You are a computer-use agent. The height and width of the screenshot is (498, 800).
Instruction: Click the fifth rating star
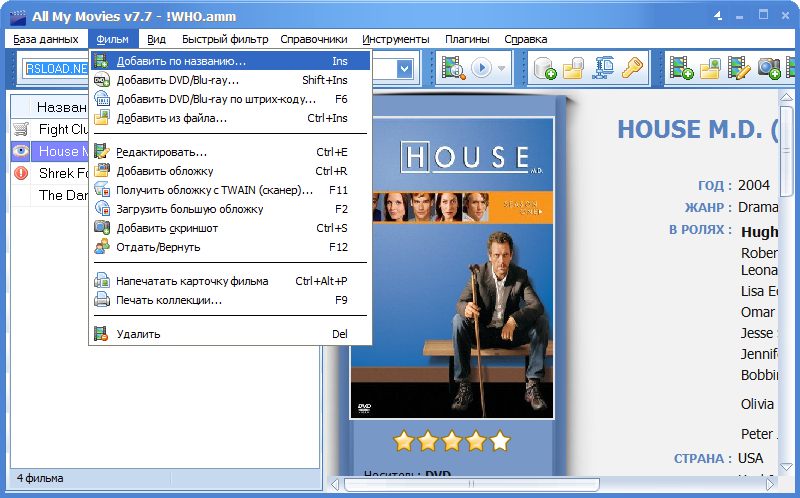point(499,440)
